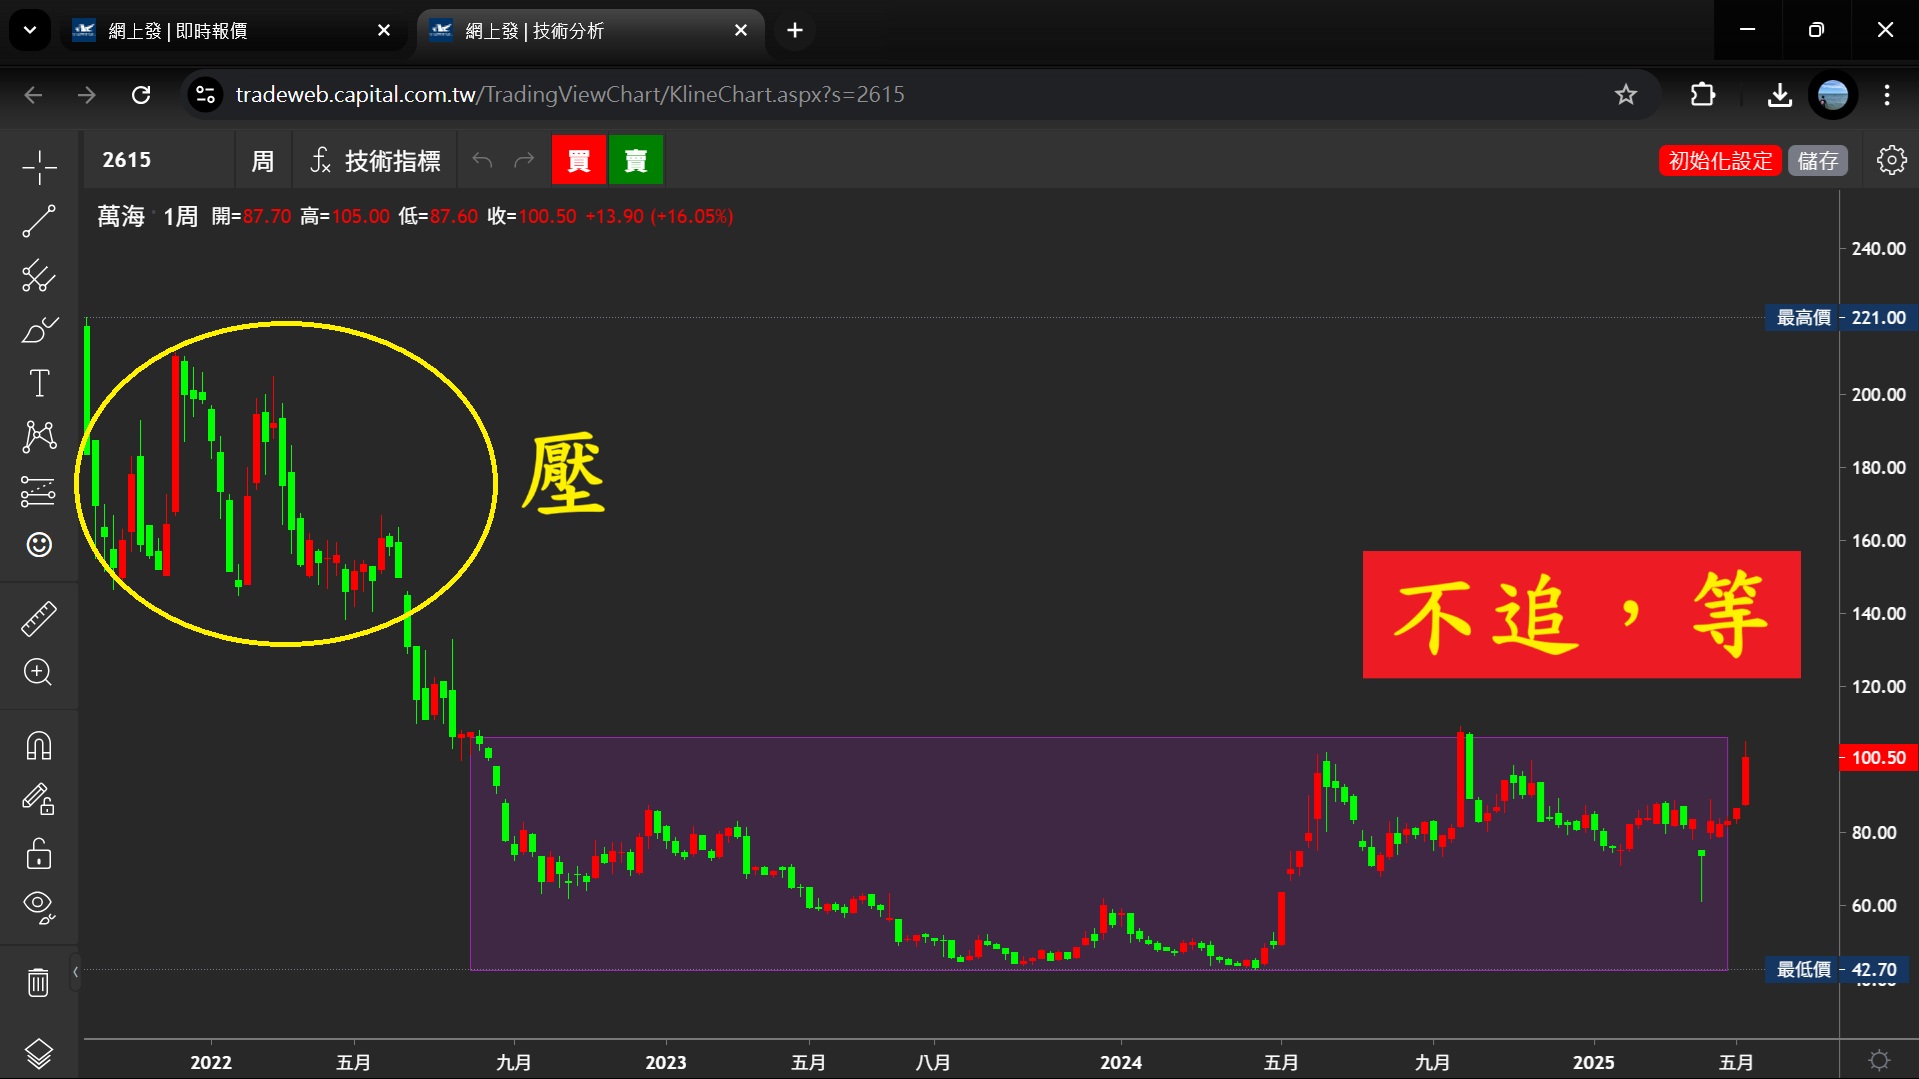
Task: Select the crosshair cursor tool
Action: (x=39, y=167)
